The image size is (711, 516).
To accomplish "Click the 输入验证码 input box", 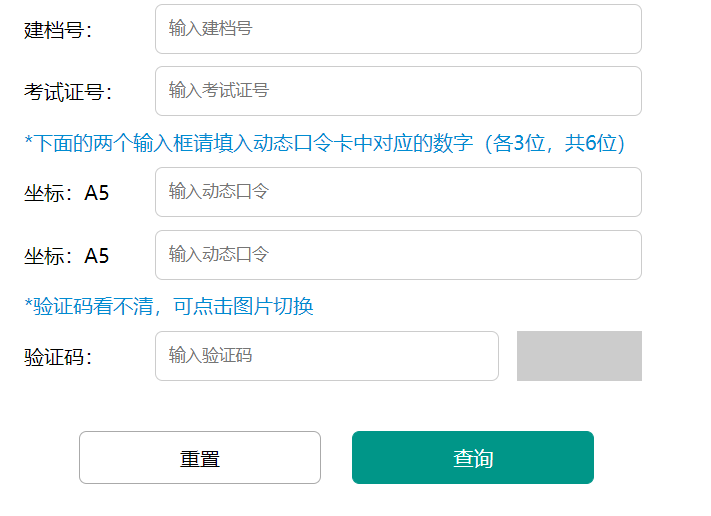I will 326,356.
